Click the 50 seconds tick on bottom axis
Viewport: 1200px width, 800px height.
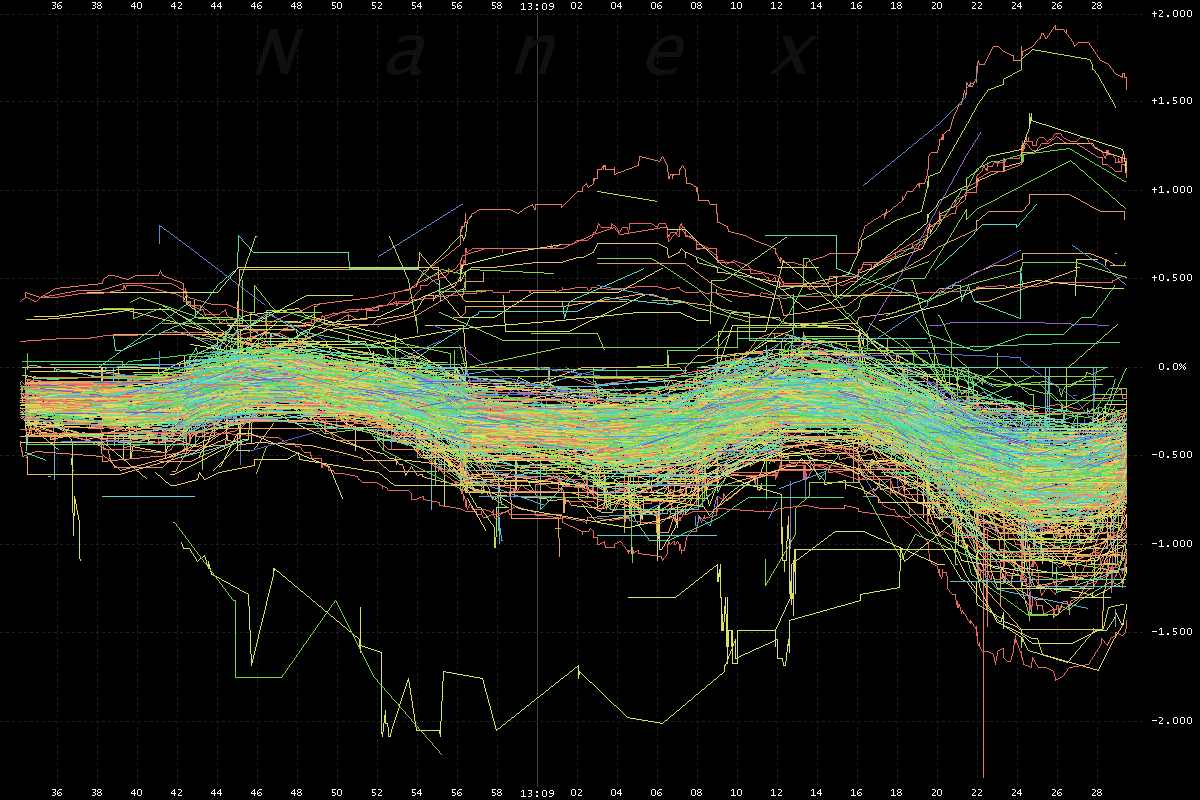point(337,793)
